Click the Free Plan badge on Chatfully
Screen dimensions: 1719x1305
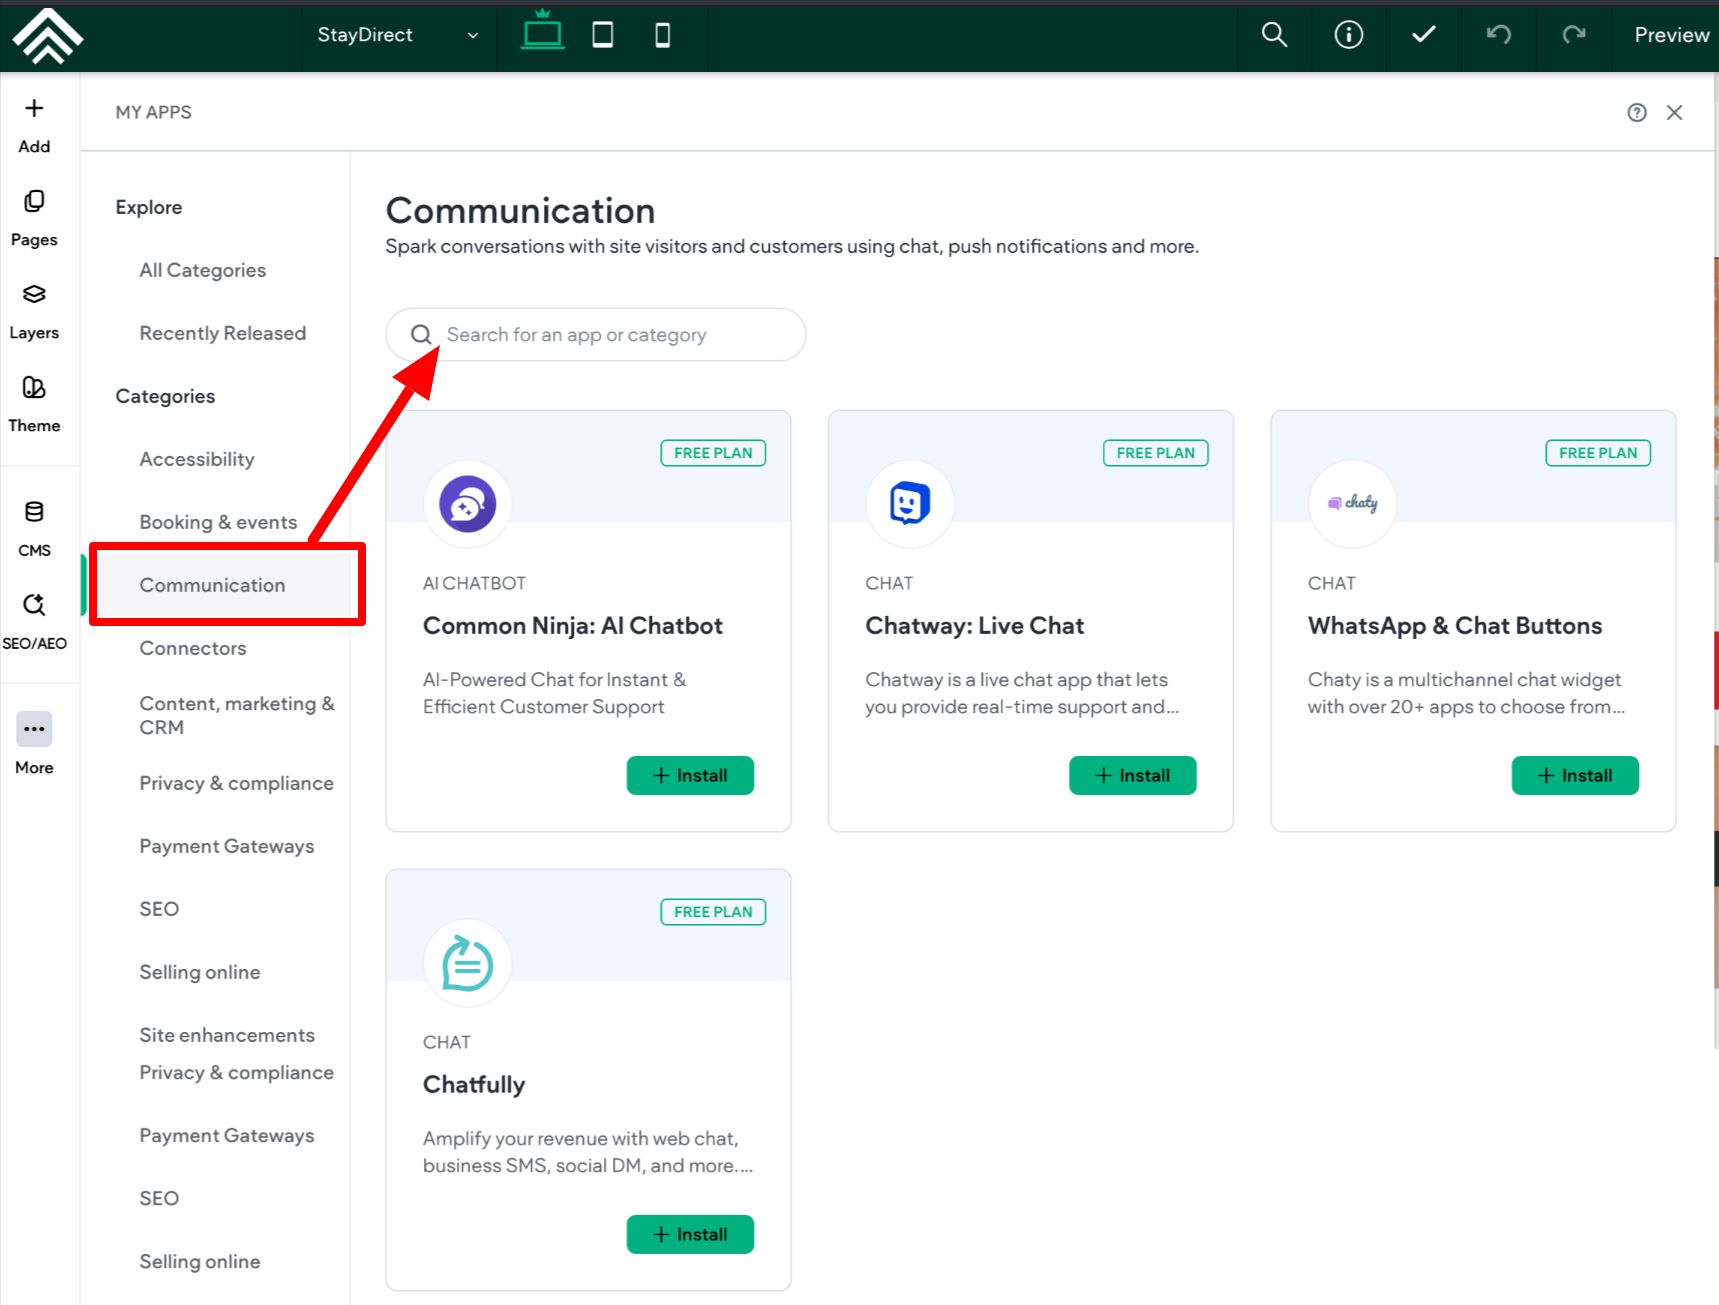point(713,912)
